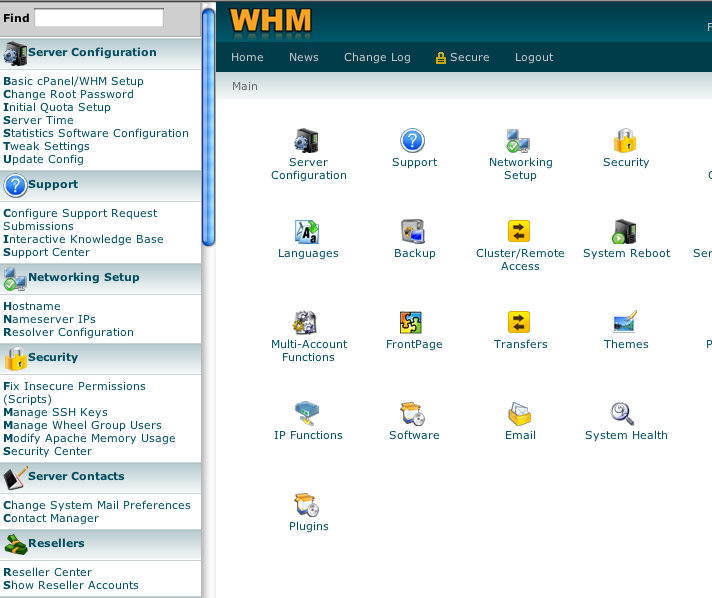
Task: Open Statistics Software Configuration
Action: coord(96,133)
